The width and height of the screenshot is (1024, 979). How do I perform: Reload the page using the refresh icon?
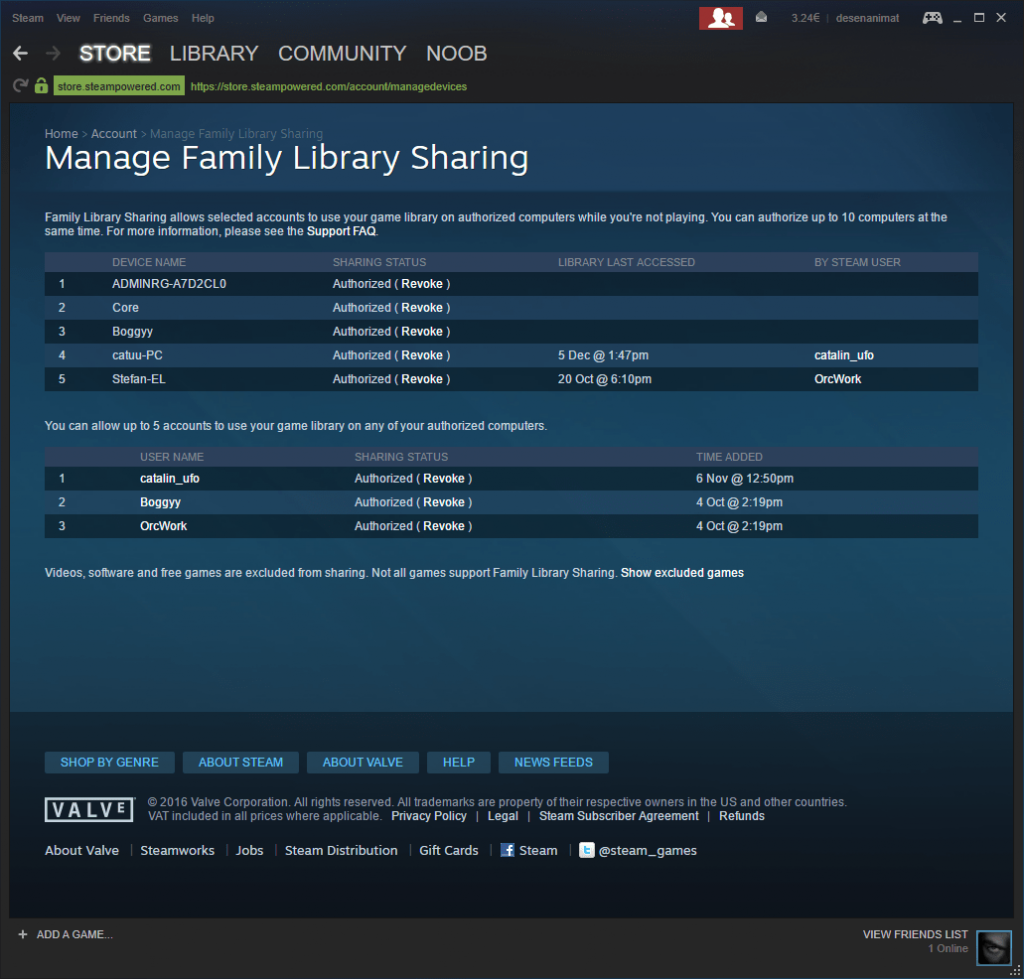tap(19, 86)
